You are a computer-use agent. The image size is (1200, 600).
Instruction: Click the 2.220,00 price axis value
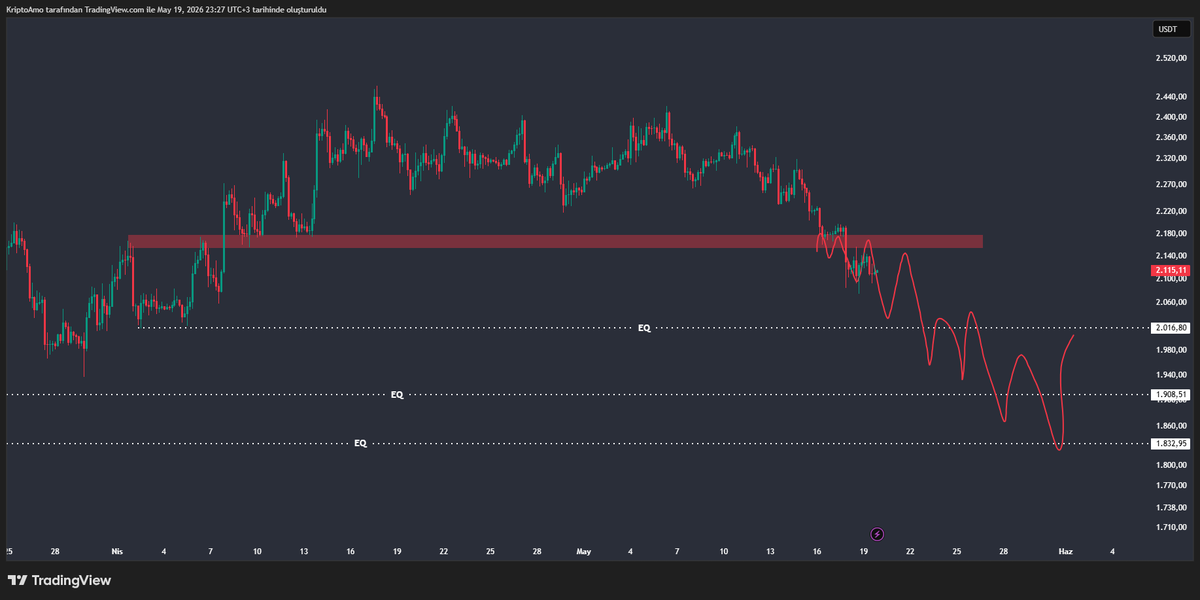[1170, 211]
